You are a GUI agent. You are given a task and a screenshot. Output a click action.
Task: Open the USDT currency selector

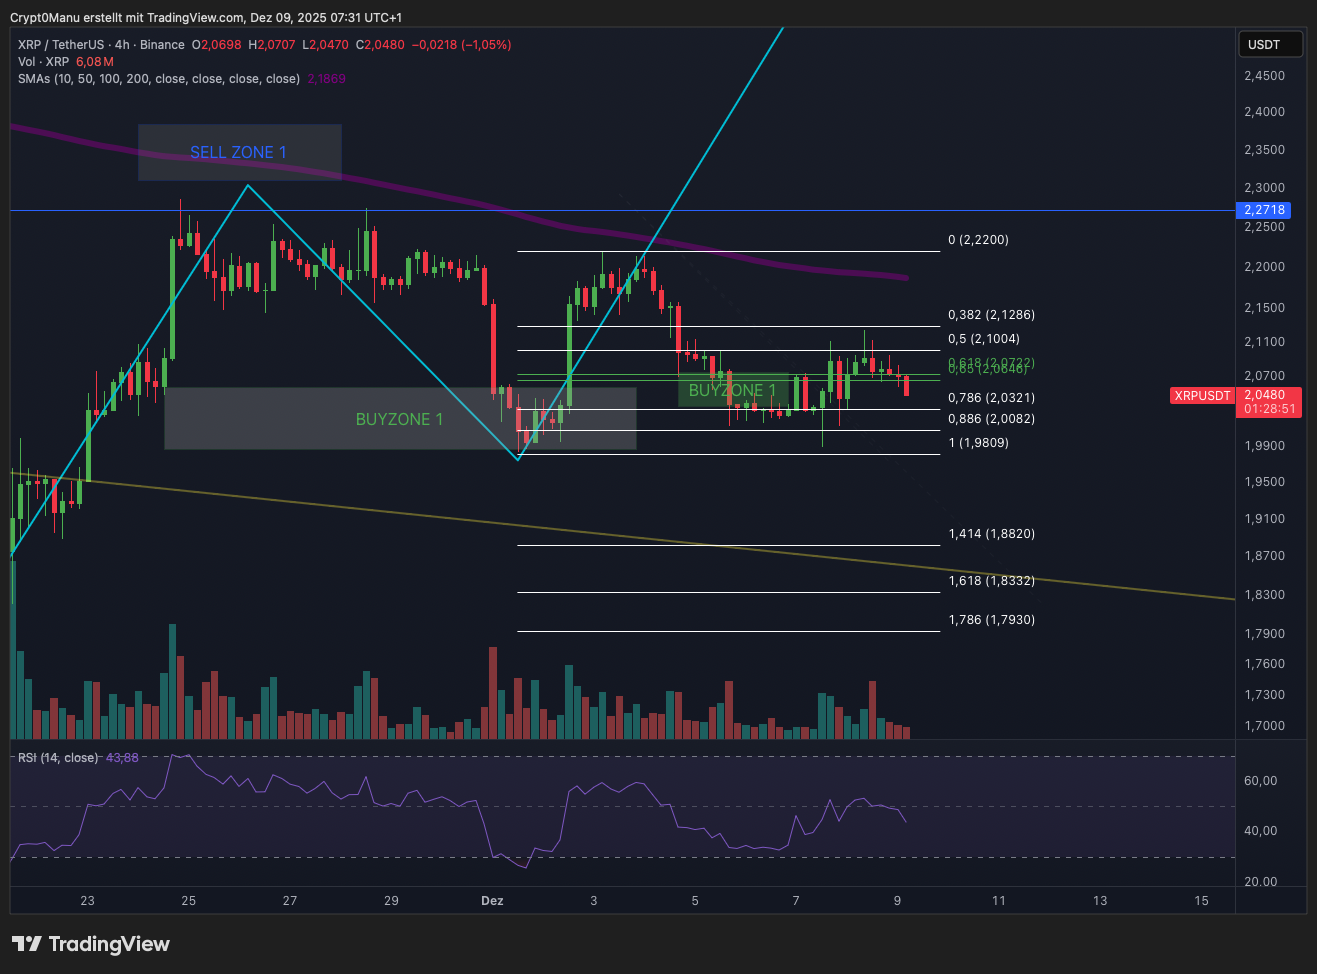tap(1270, 44)
